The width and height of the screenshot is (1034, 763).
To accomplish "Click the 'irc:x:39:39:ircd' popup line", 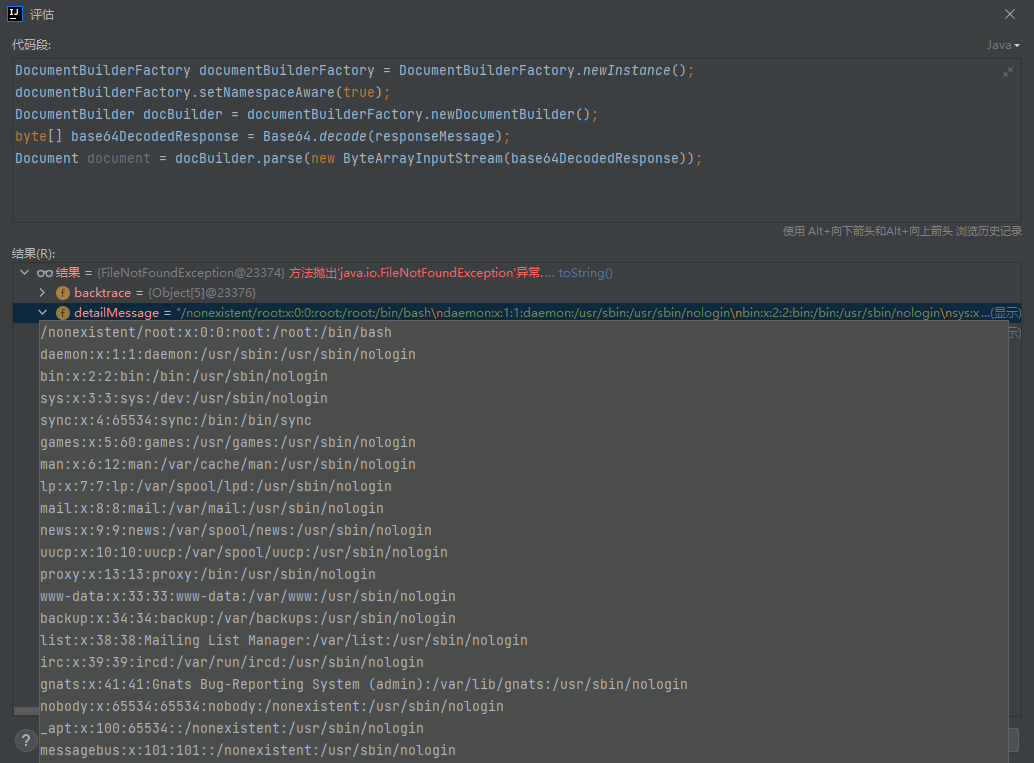I will (231, 662).
